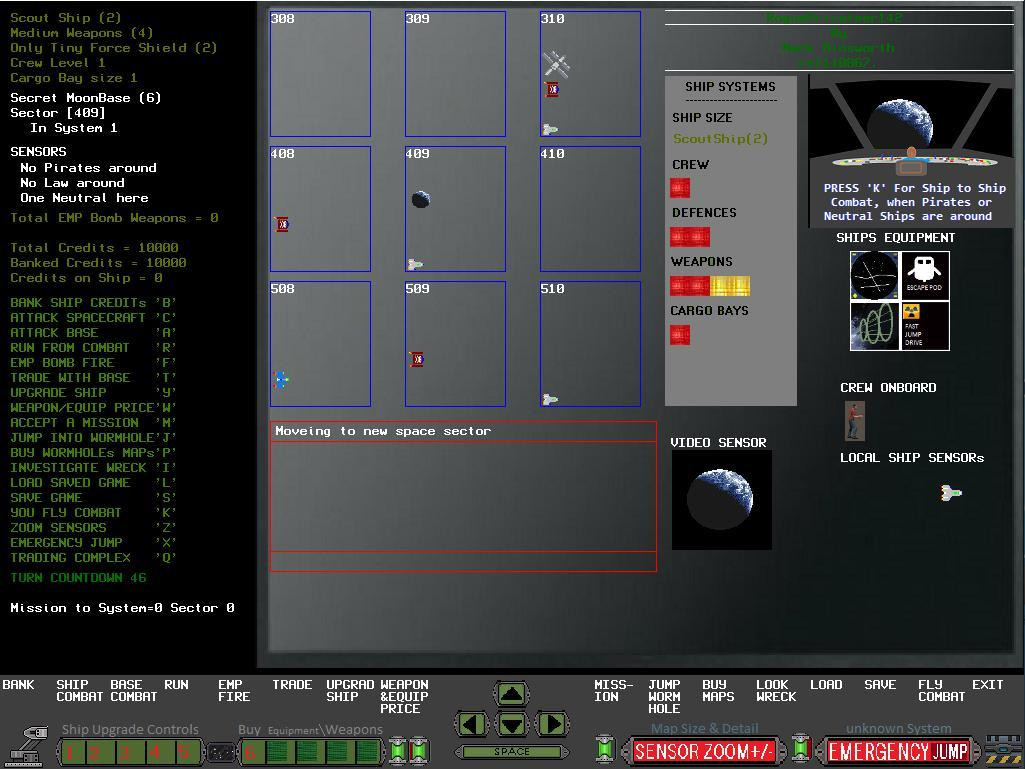Click the right arrow movement button

[x=552, y=724]
